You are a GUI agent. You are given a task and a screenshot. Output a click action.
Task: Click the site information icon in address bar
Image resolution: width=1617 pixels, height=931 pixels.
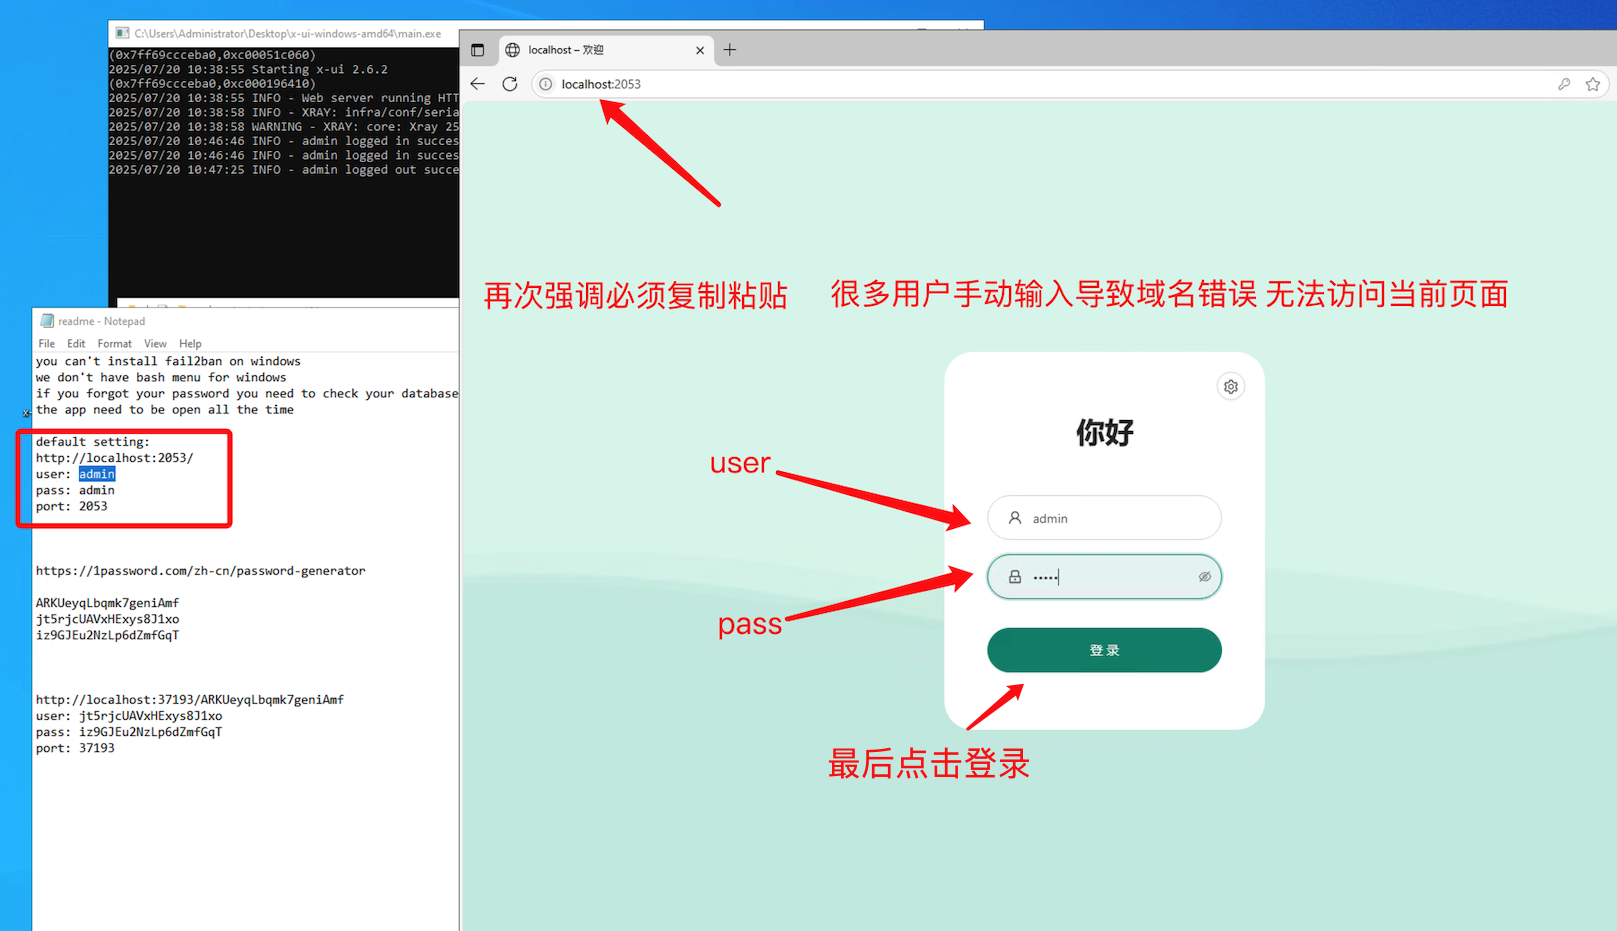pyautogui.click(x=546, y=84)
